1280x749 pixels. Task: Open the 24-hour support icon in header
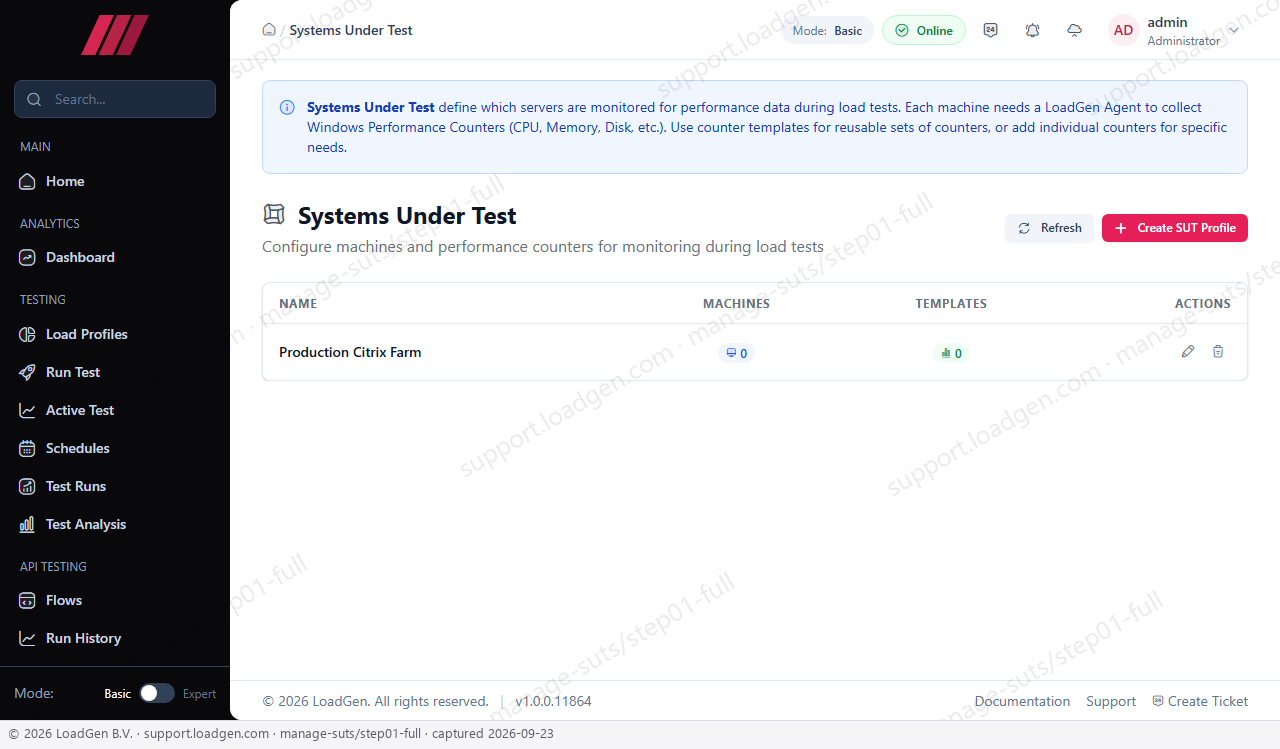coord(990,30)
